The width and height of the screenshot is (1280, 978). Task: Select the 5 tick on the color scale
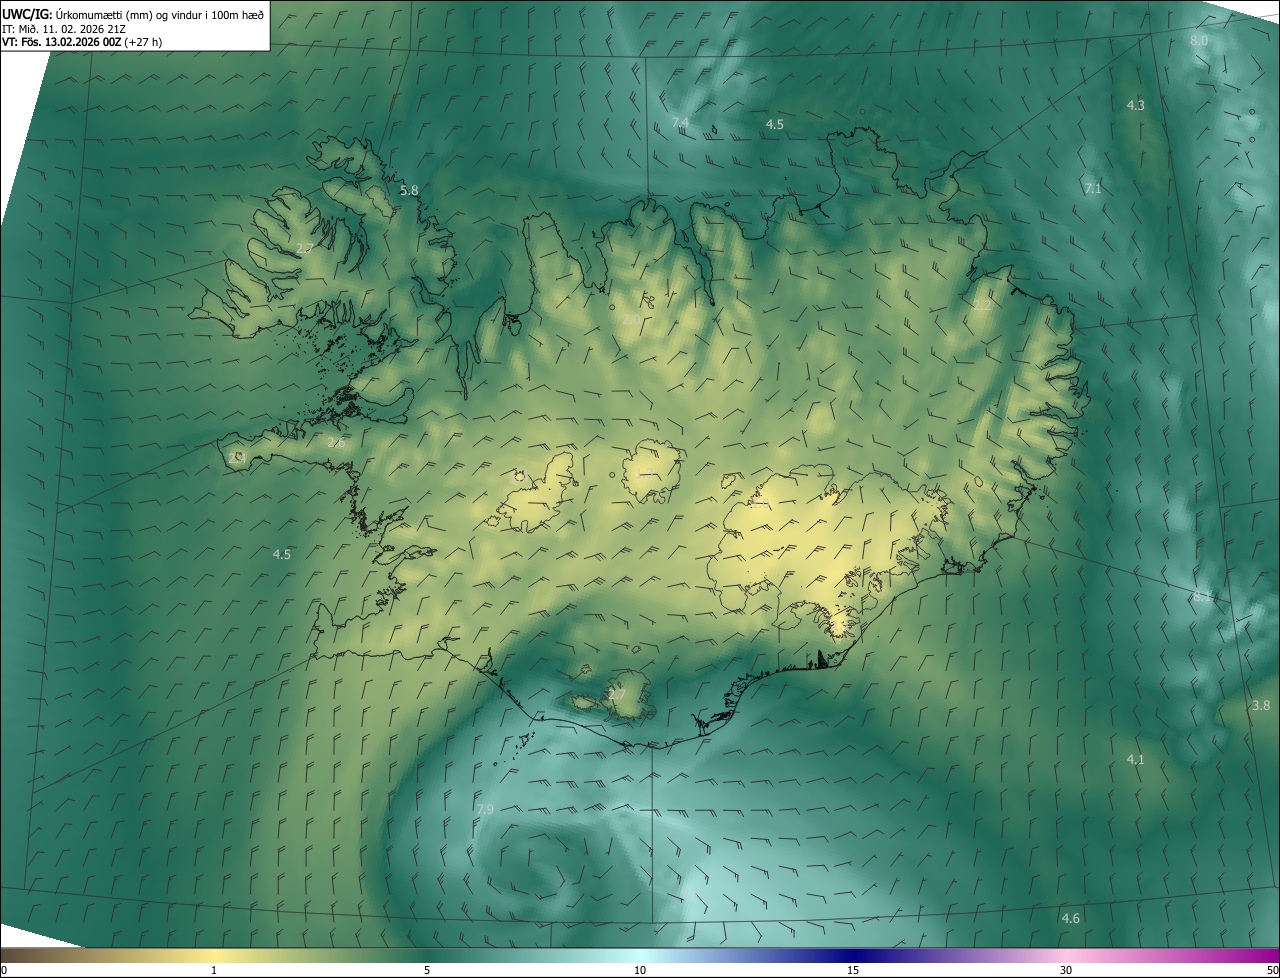tap(427, 970)
